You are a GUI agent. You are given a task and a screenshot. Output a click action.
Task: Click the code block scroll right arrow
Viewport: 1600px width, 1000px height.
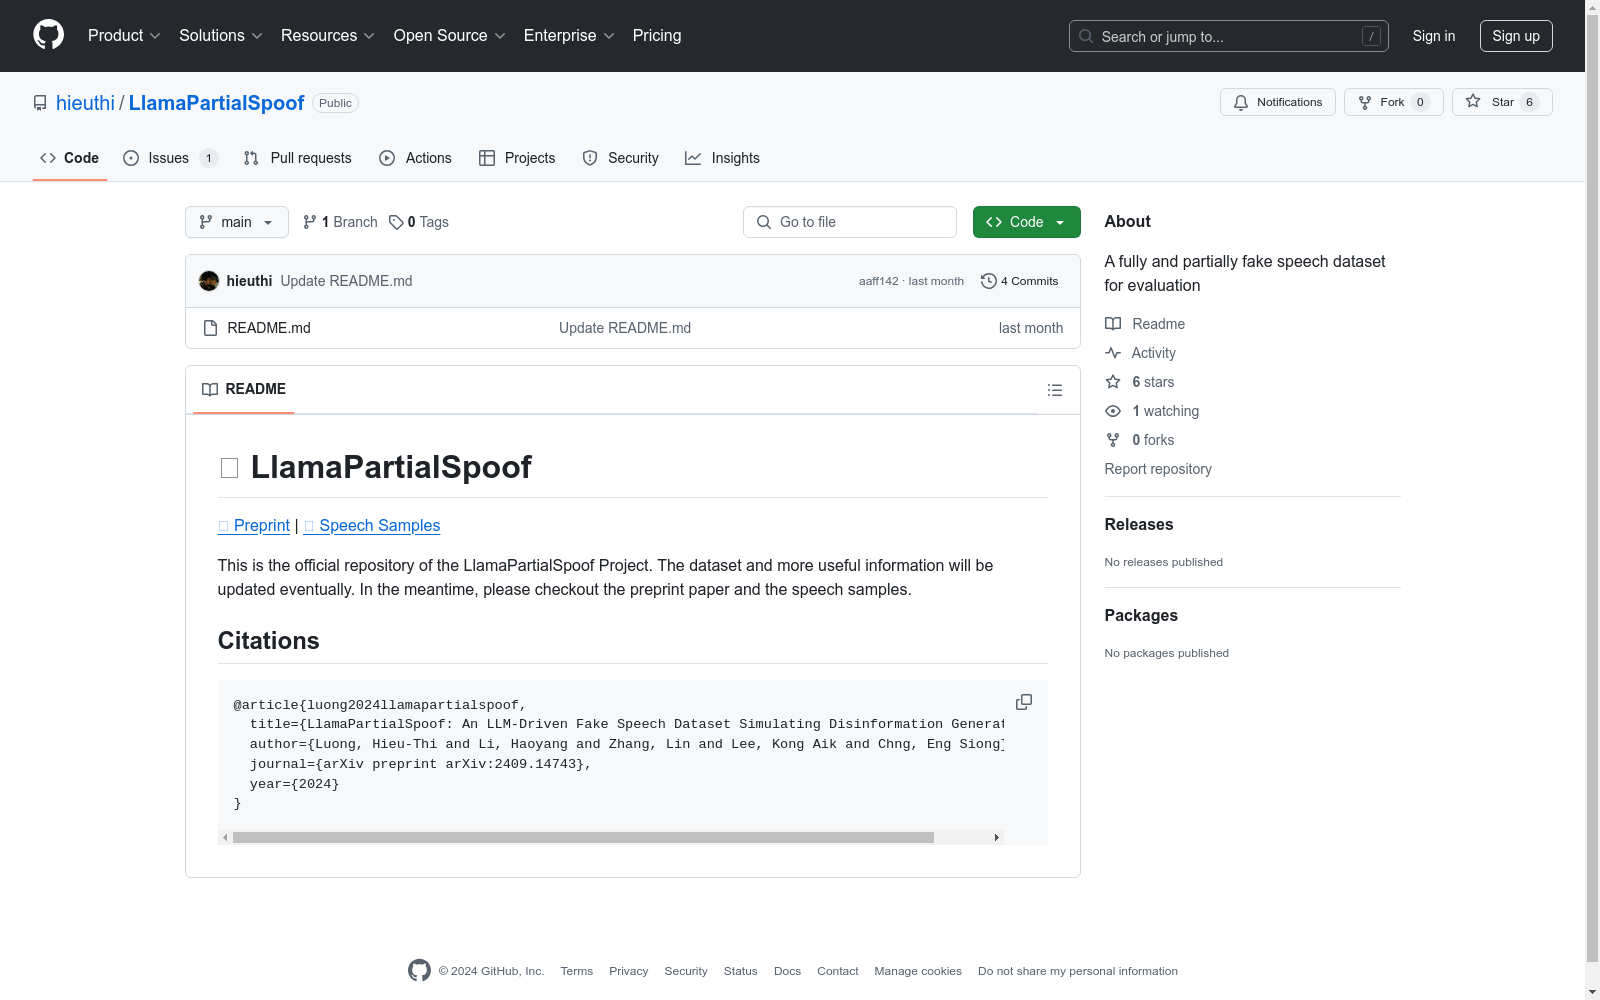997,838
